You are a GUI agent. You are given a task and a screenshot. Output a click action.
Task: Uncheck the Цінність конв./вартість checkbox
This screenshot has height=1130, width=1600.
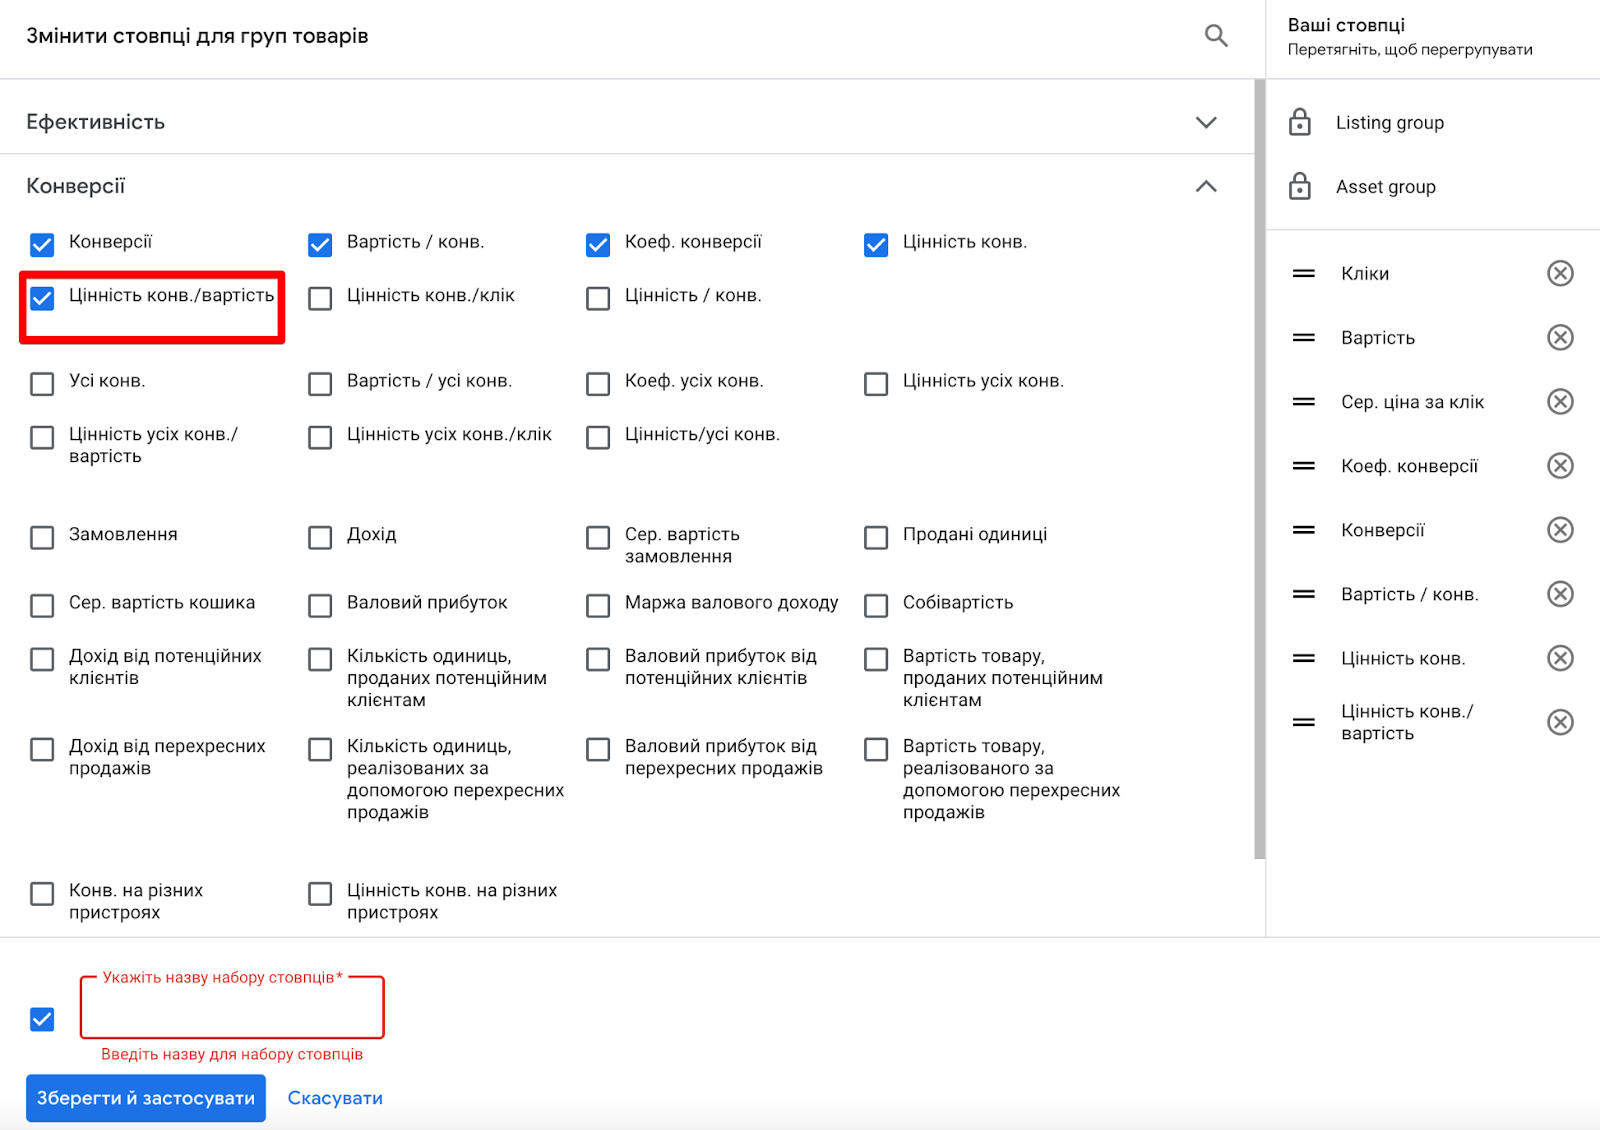[42, 298]
